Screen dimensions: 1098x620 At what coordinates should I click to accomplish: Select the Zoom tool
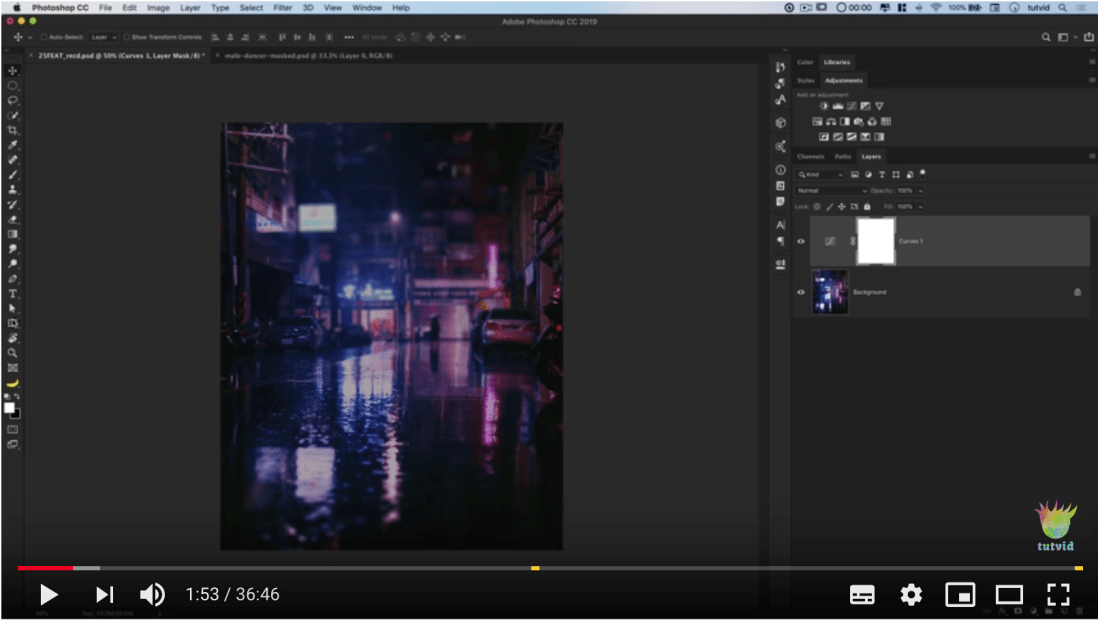pos(13,353)
